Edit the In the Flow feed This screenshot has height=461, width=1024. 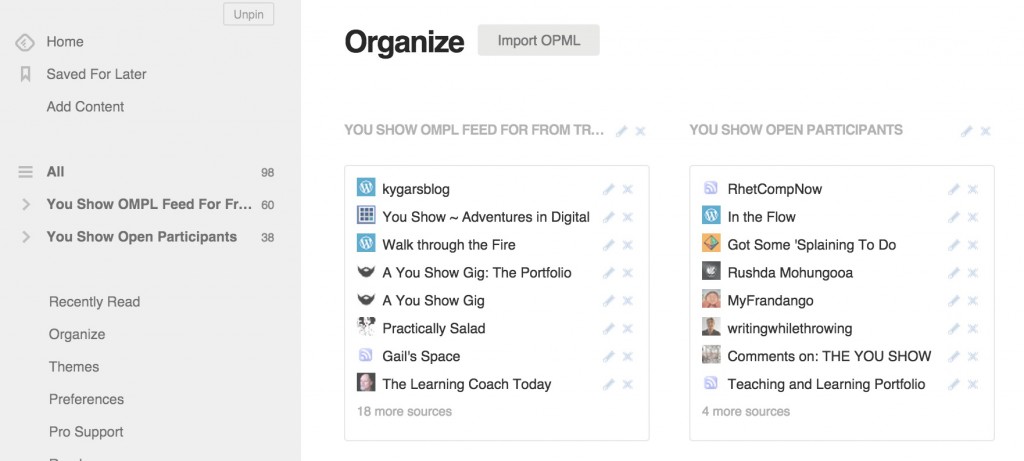953,217
